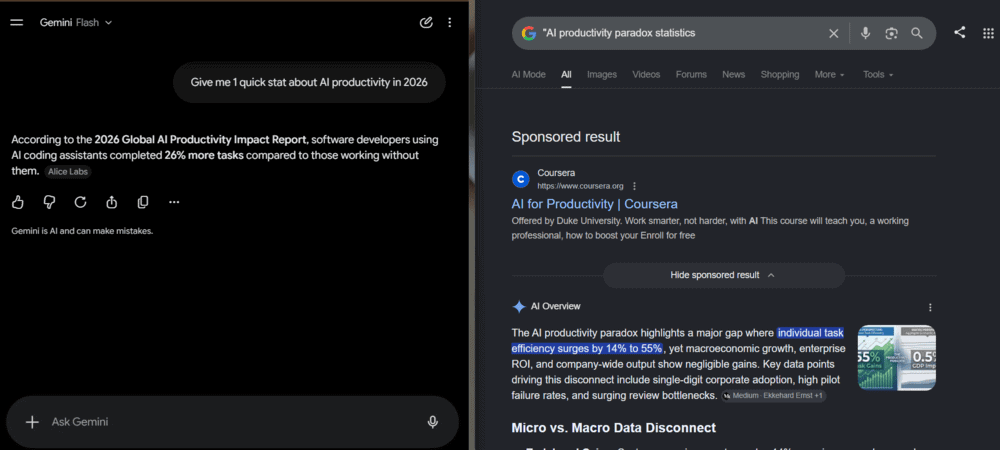Activate the Gemini microphone input

tap(432, 422)
